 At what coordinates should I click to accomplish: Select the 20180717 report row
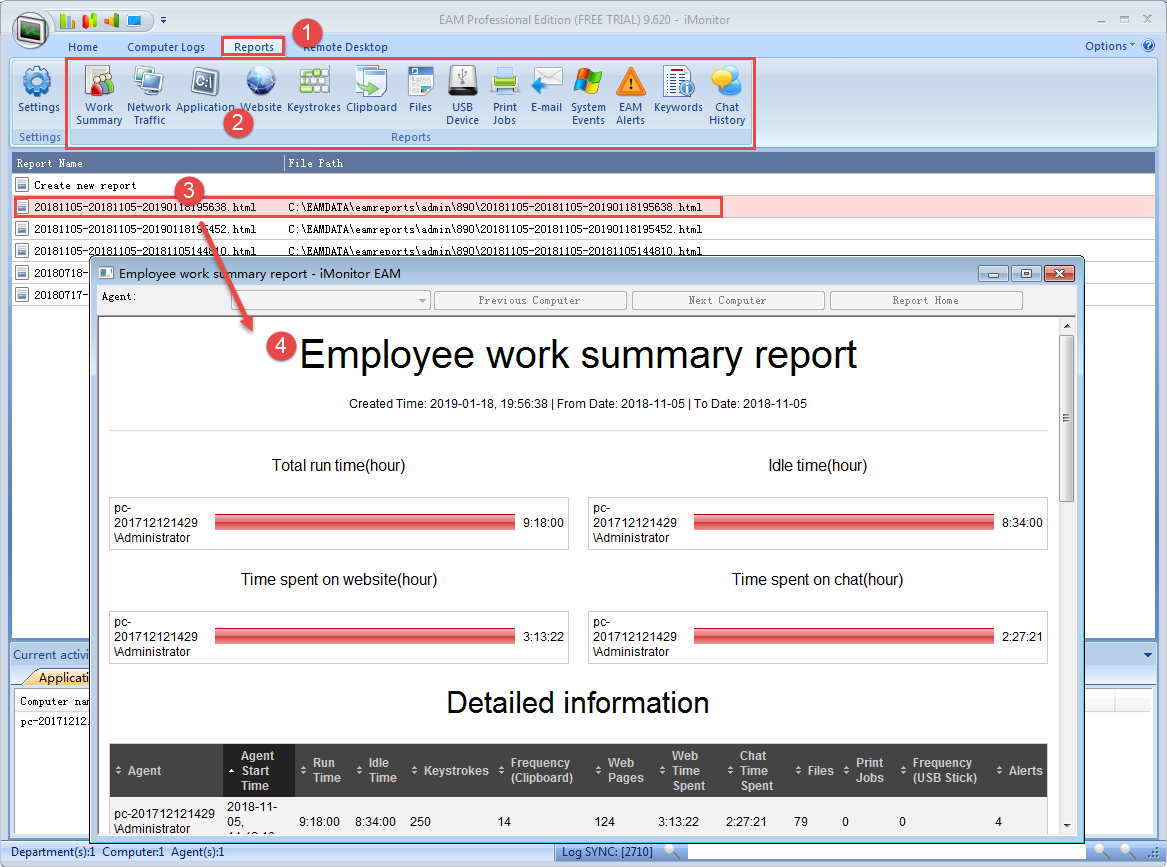51,295
